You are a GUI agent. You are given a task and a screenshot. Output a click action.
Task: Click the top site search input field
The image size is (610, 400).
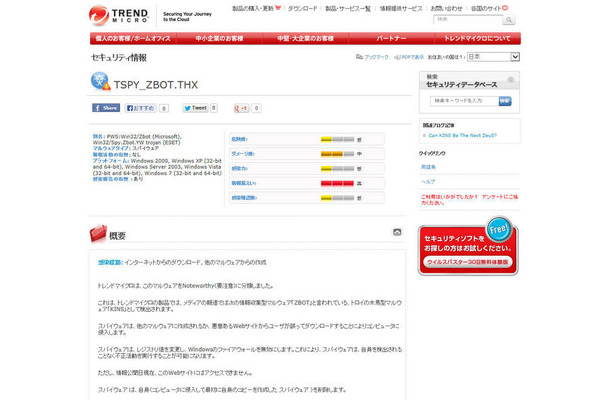tap(468, 19)
